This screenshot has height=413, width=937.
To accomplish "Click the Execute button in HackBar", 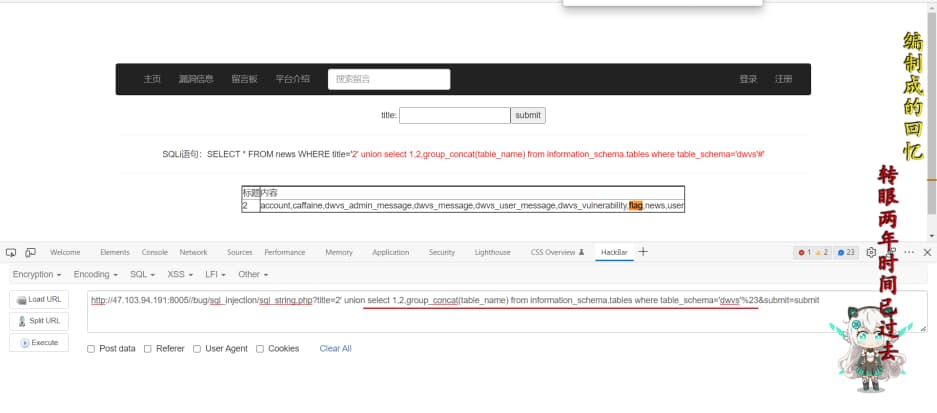I will tap(39, 342).
